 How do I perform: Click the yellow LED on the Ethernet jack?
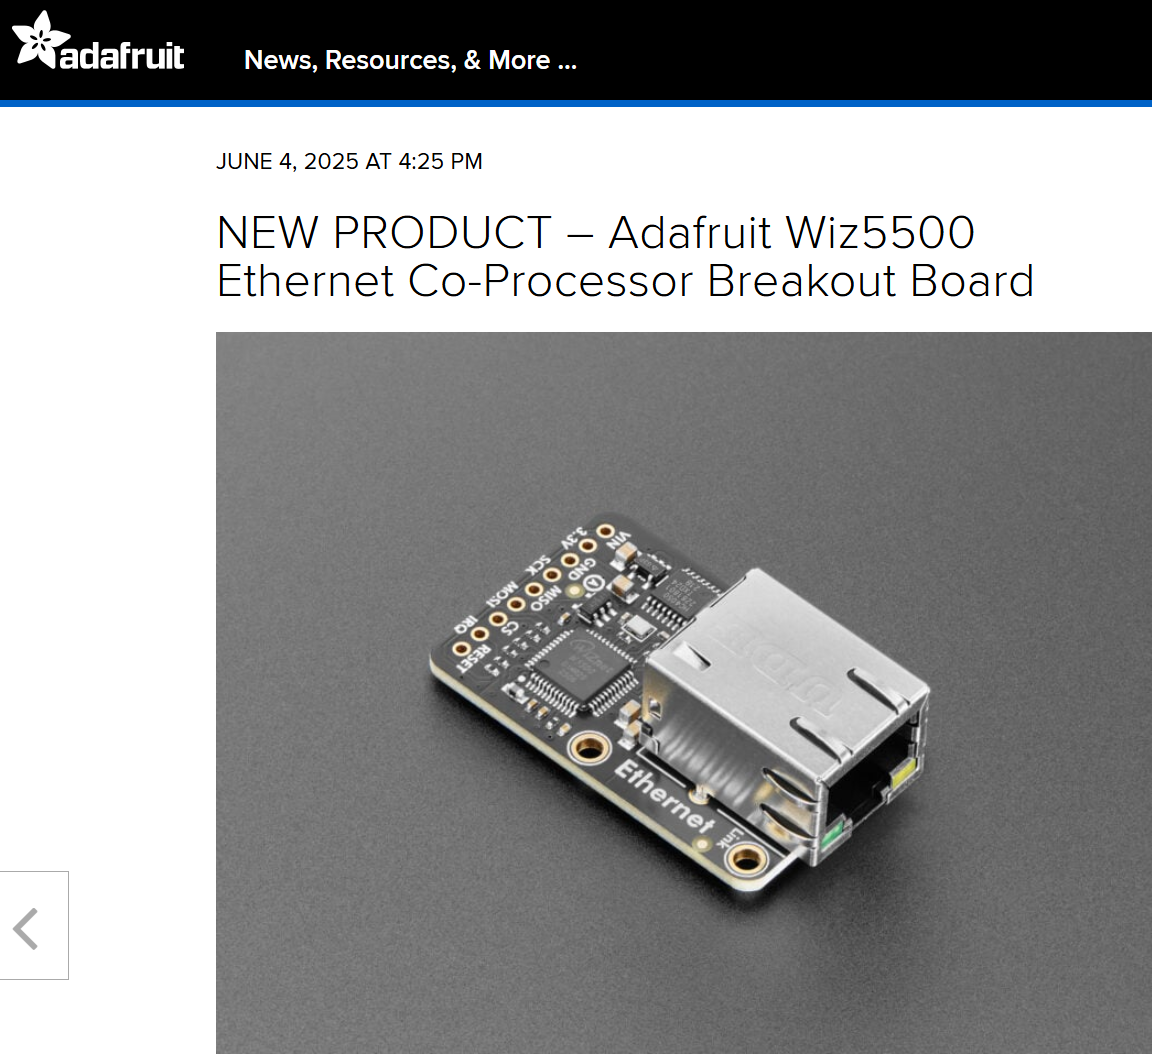coord(901,775)
